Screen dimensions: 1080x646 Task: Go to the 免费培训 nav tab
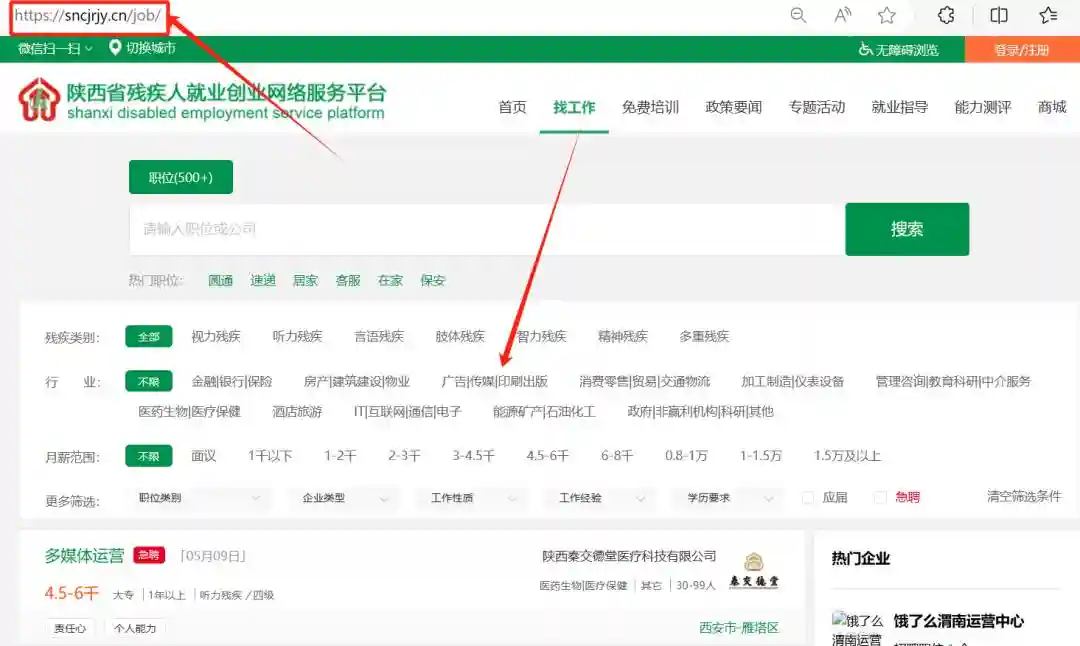650,107
